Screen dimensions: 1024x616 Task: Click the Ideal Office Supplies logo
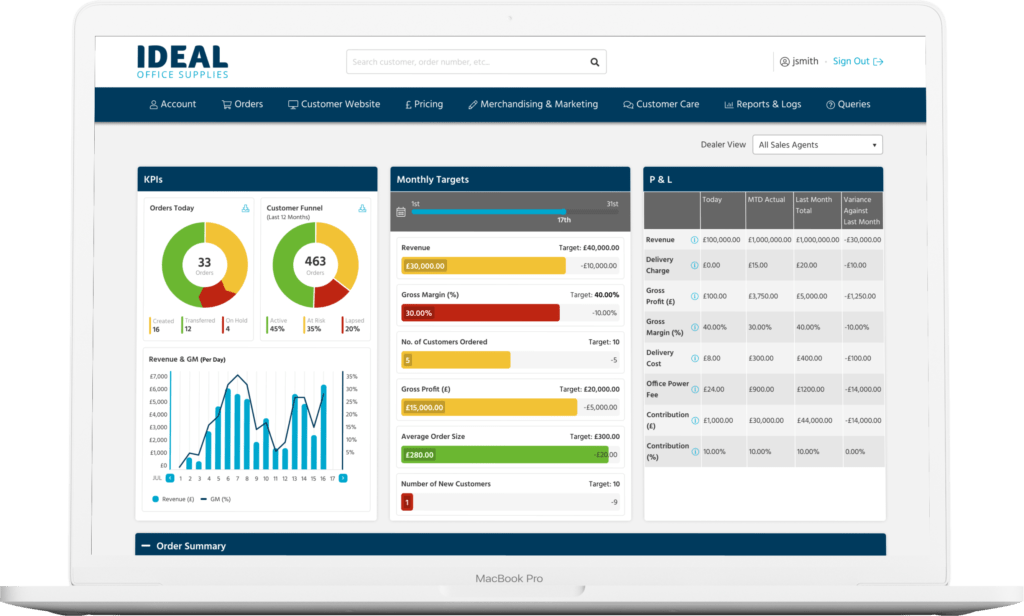[x=183, y=61]
